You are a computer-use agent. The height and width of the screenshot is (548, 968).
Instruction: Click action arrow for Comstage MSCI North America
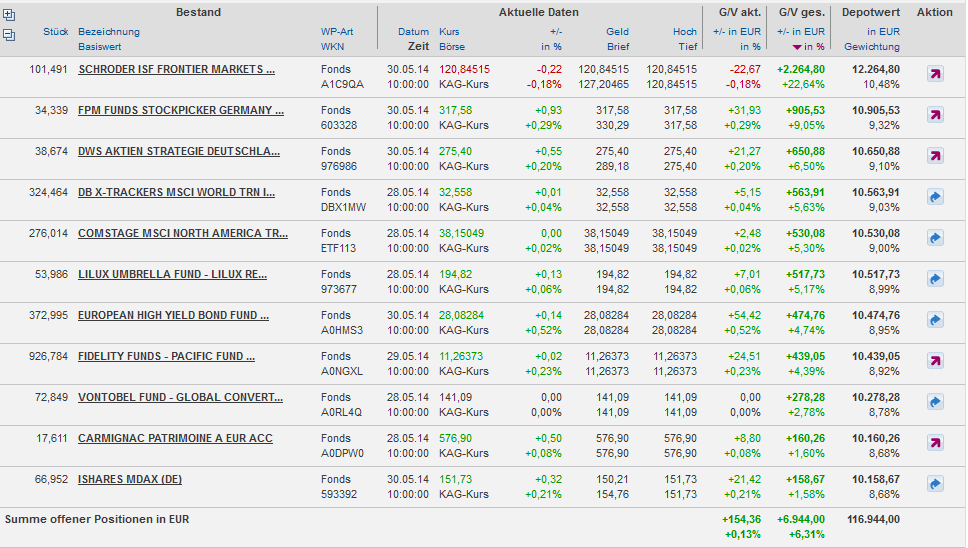[935, 238]
